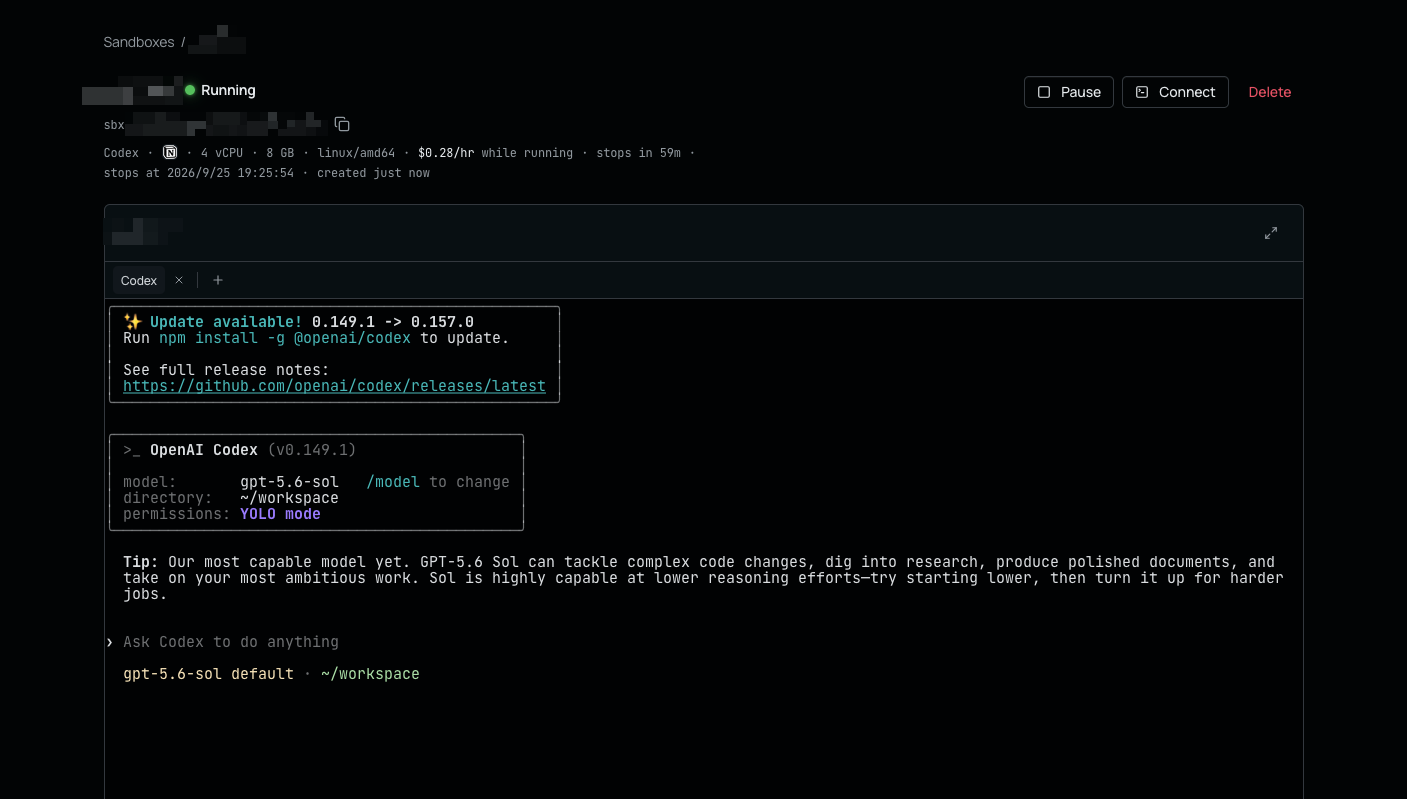Click the YOLO mode permissions text
Screen dimensions: 1407x799
tap(280, 514)
